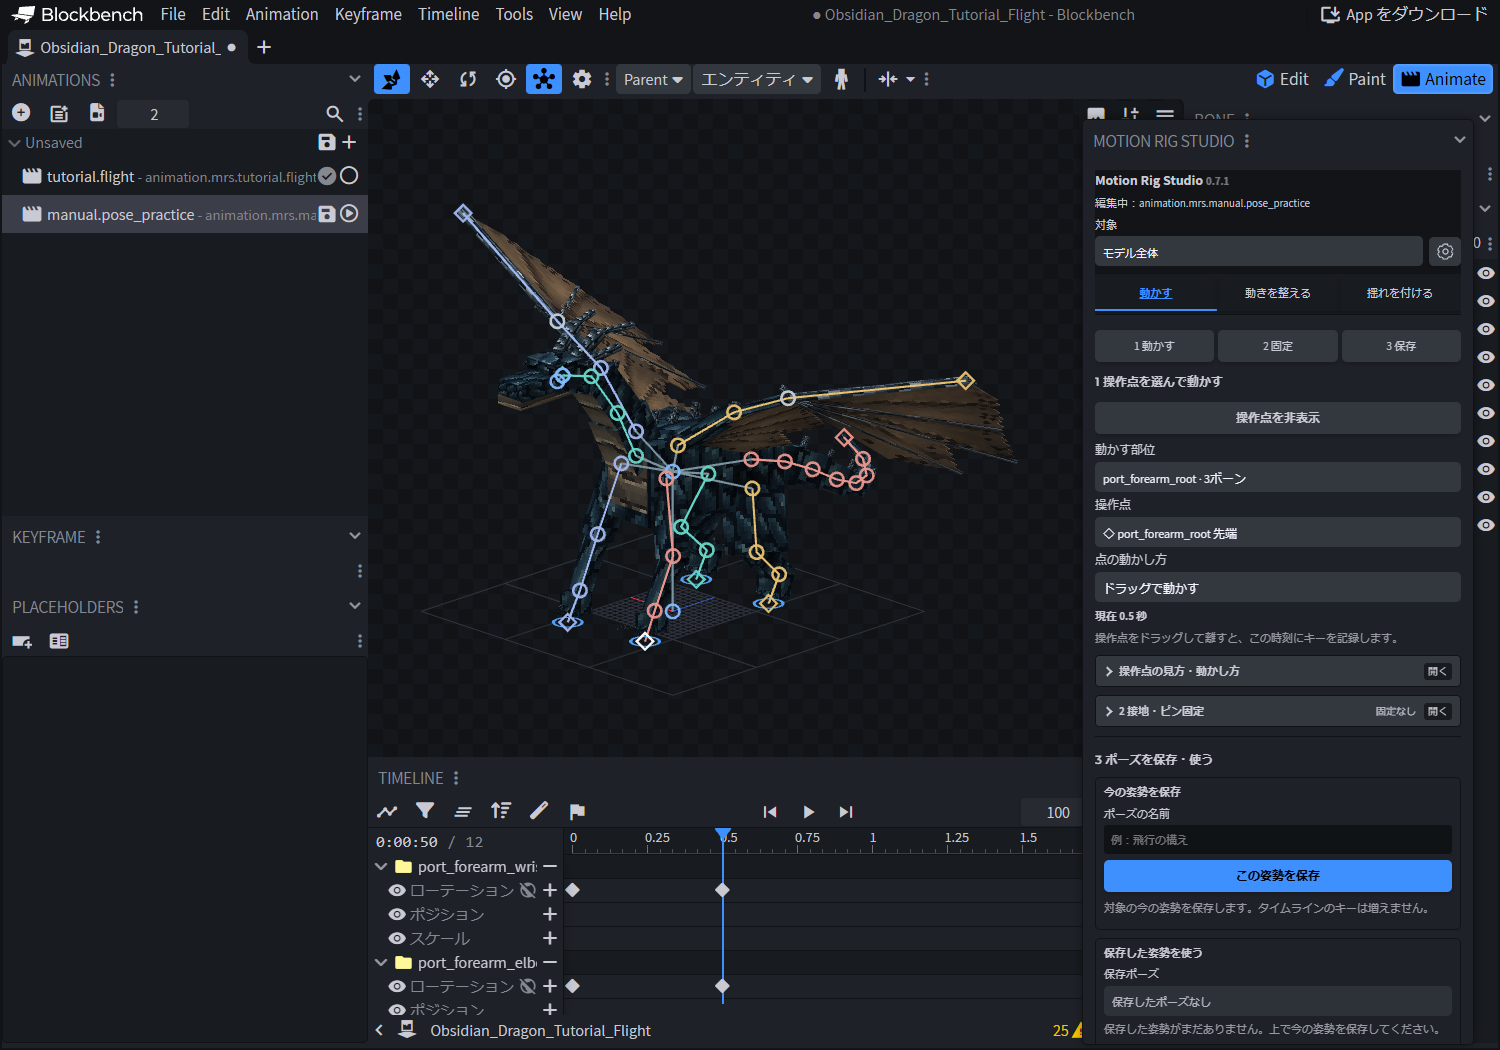The image size is (1500, 1050).
Task: Select the Rotate tool in the toolbar
Action: [468, 79]
